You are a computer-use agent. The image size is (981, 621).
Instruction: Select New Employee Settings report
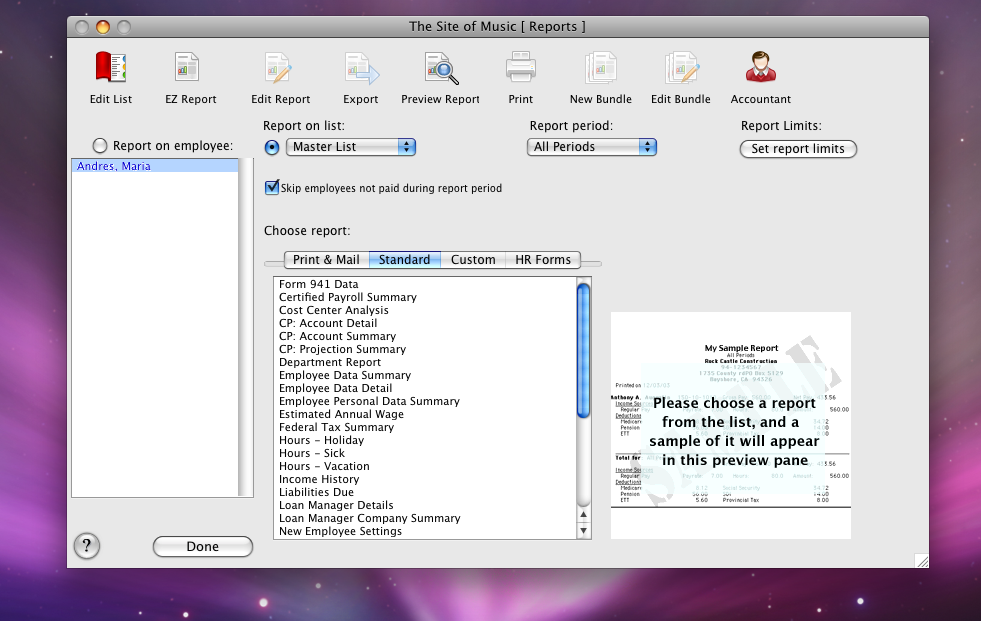[425, 531]
